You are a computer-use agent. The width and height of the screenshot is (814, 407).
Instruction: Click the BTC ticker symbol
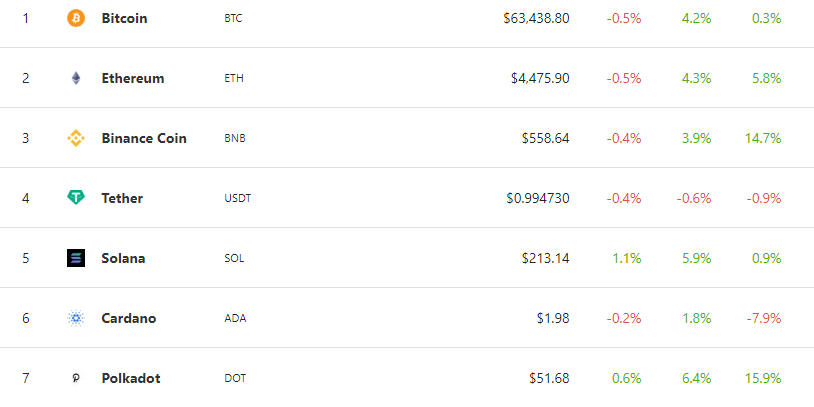234,18
